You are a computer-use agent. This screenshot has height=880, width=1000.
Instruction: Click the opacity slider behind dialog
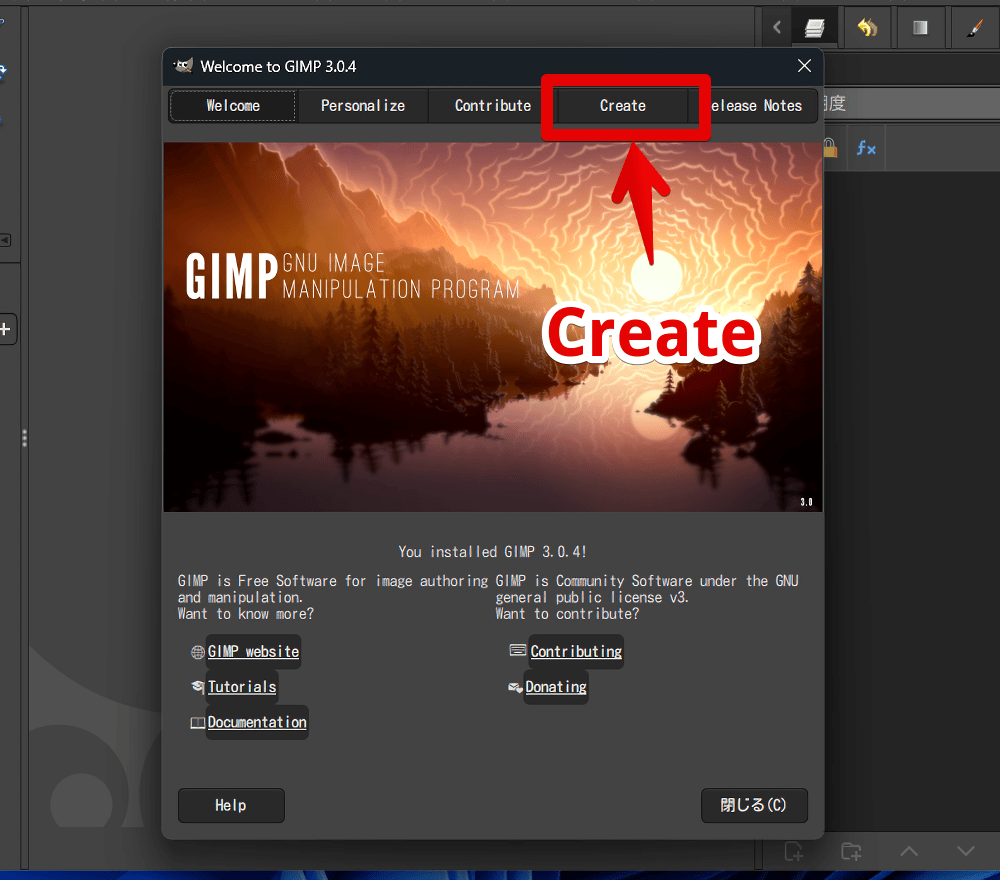911,103
